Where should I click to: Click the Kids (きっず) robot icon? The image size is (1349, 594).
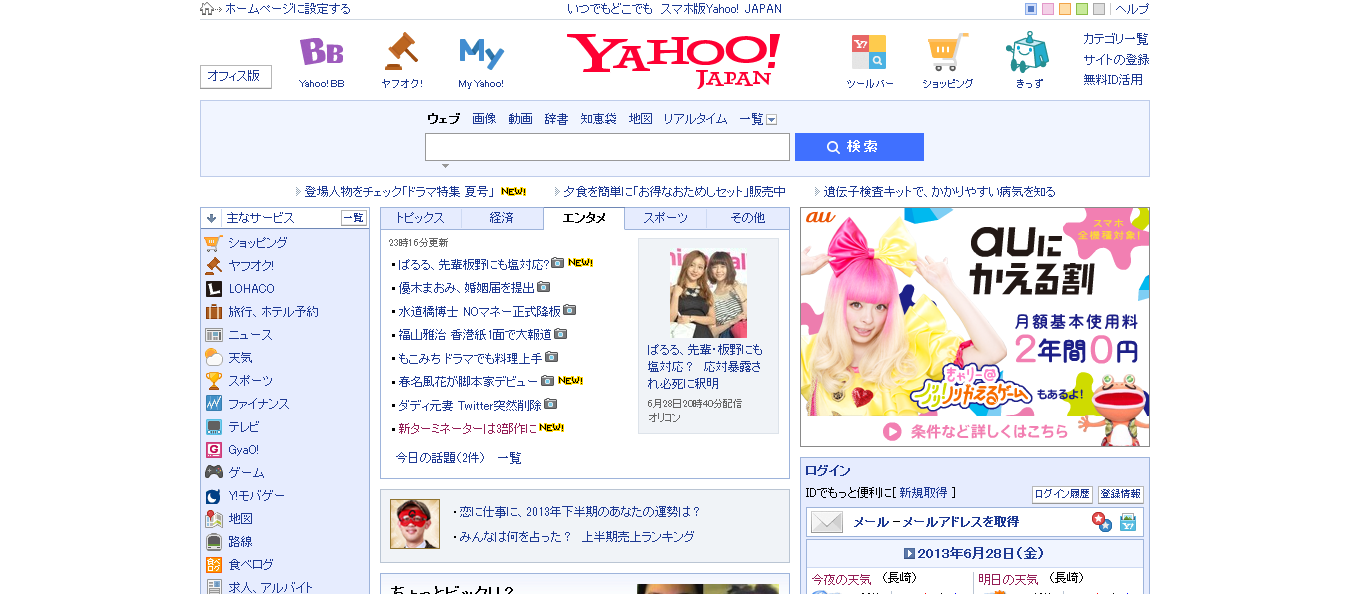(1027, 52)
